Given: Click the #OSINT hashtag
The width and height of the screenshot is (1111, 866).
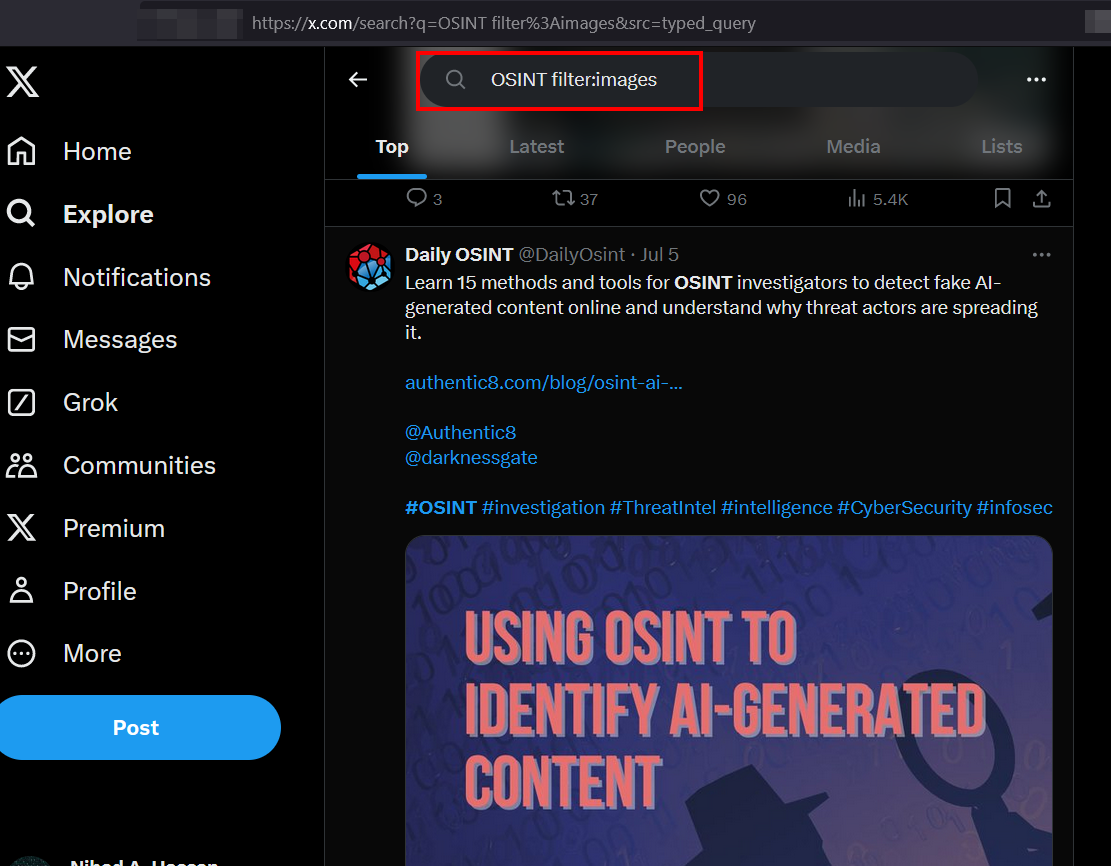Looking at the screenshot, I should (441, 507).
